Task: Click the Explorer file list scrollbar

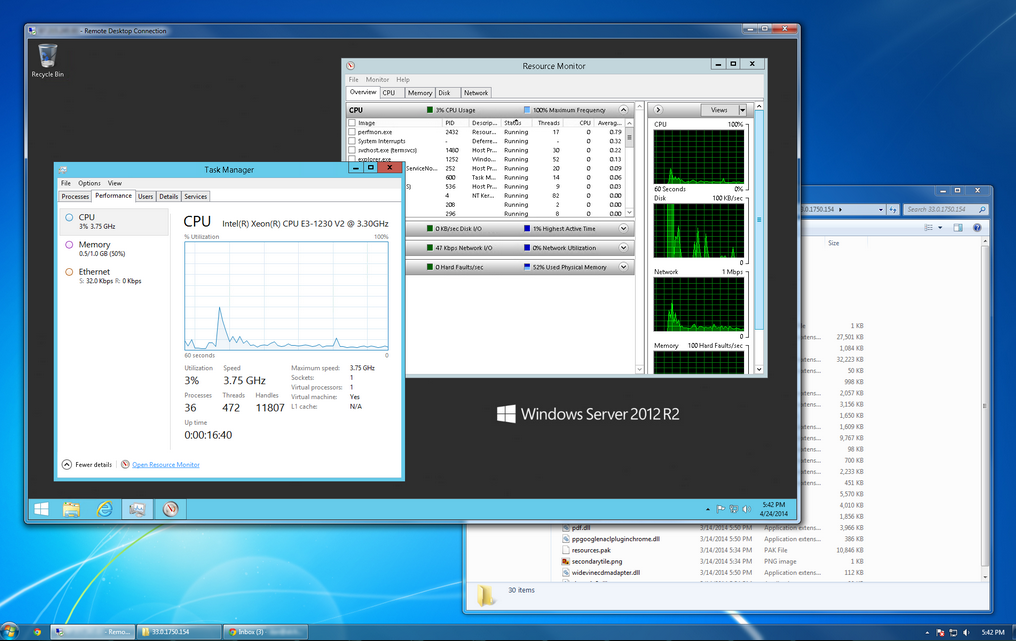Action: (985, 408)
